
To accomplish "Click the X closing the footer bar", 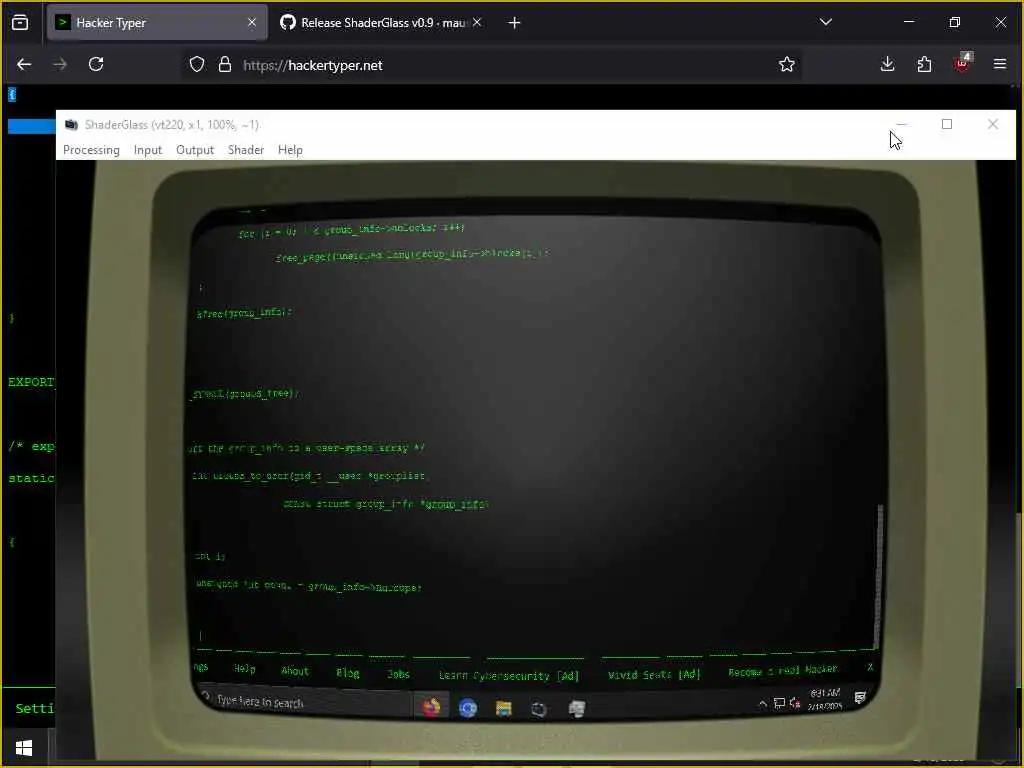I will [870, 667].
